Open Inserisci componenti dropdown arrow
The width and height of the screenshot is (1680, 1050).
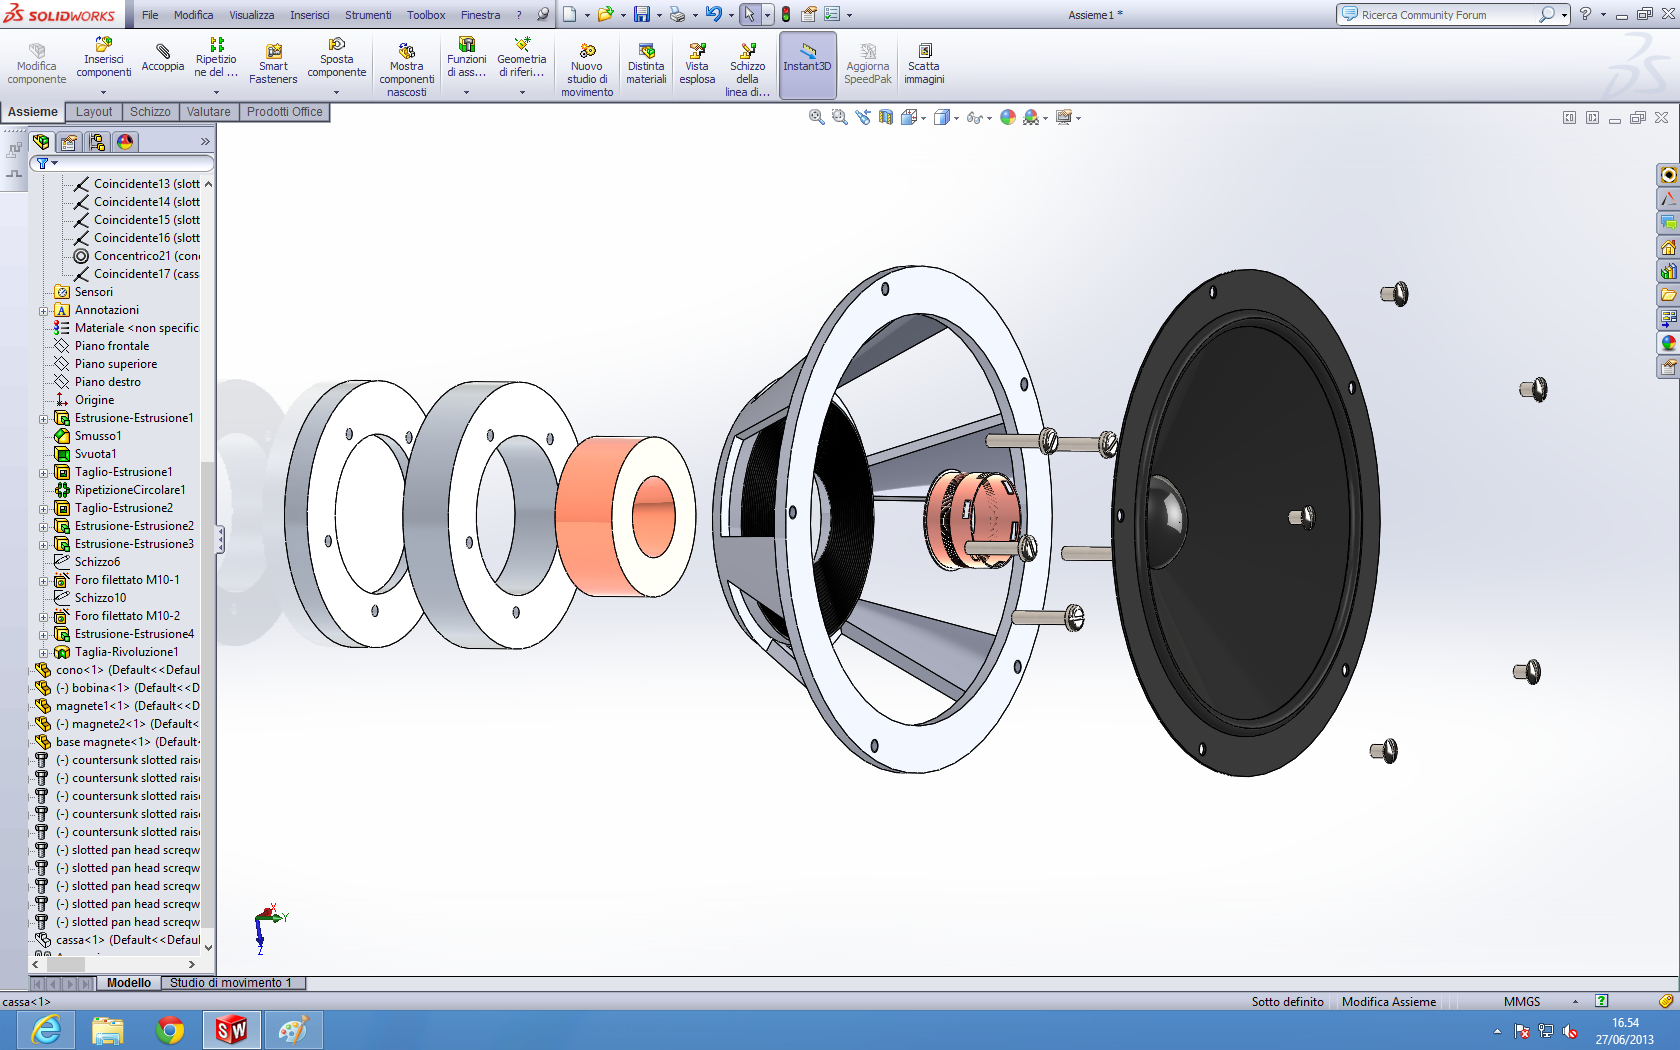(x=104, y=92)
